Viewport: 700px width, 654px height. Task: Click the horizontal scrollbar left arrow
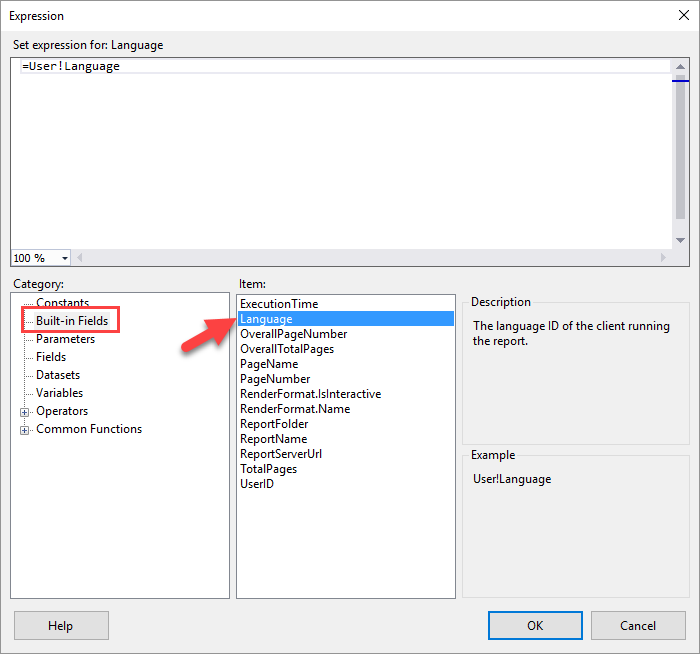pos(79,258)
